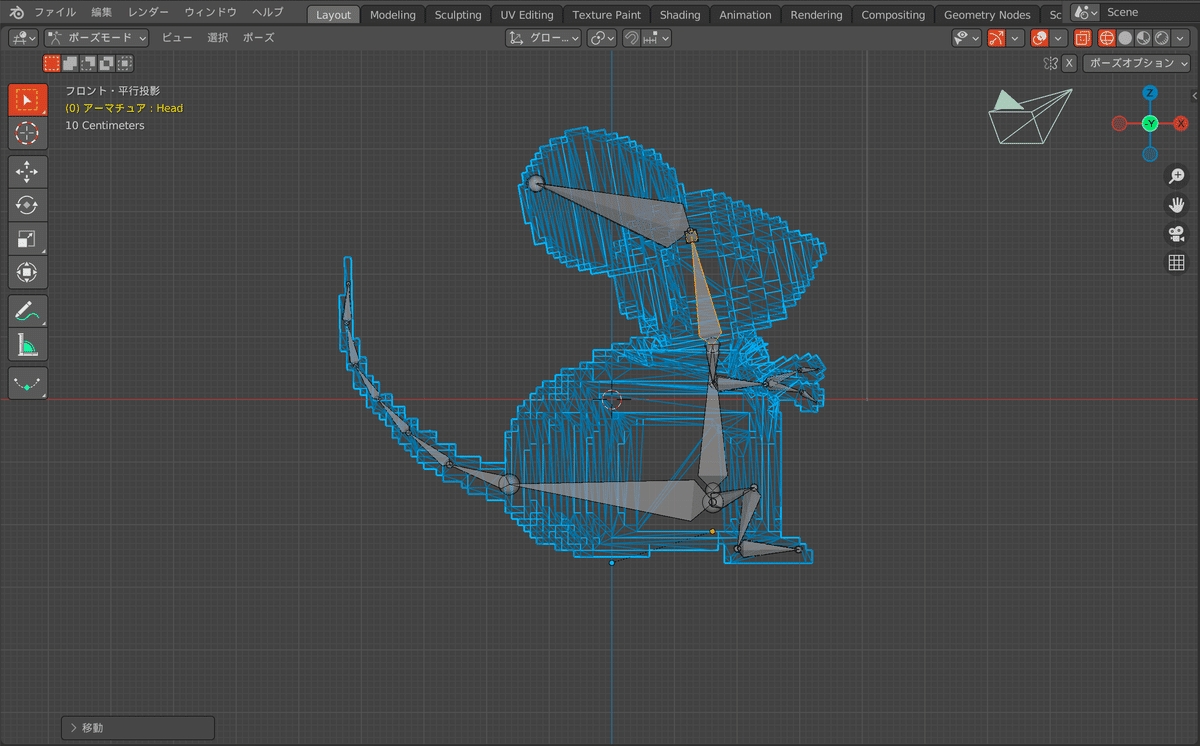Switch perspective/orthographic with the grid icon

(x=1177, y=263)
